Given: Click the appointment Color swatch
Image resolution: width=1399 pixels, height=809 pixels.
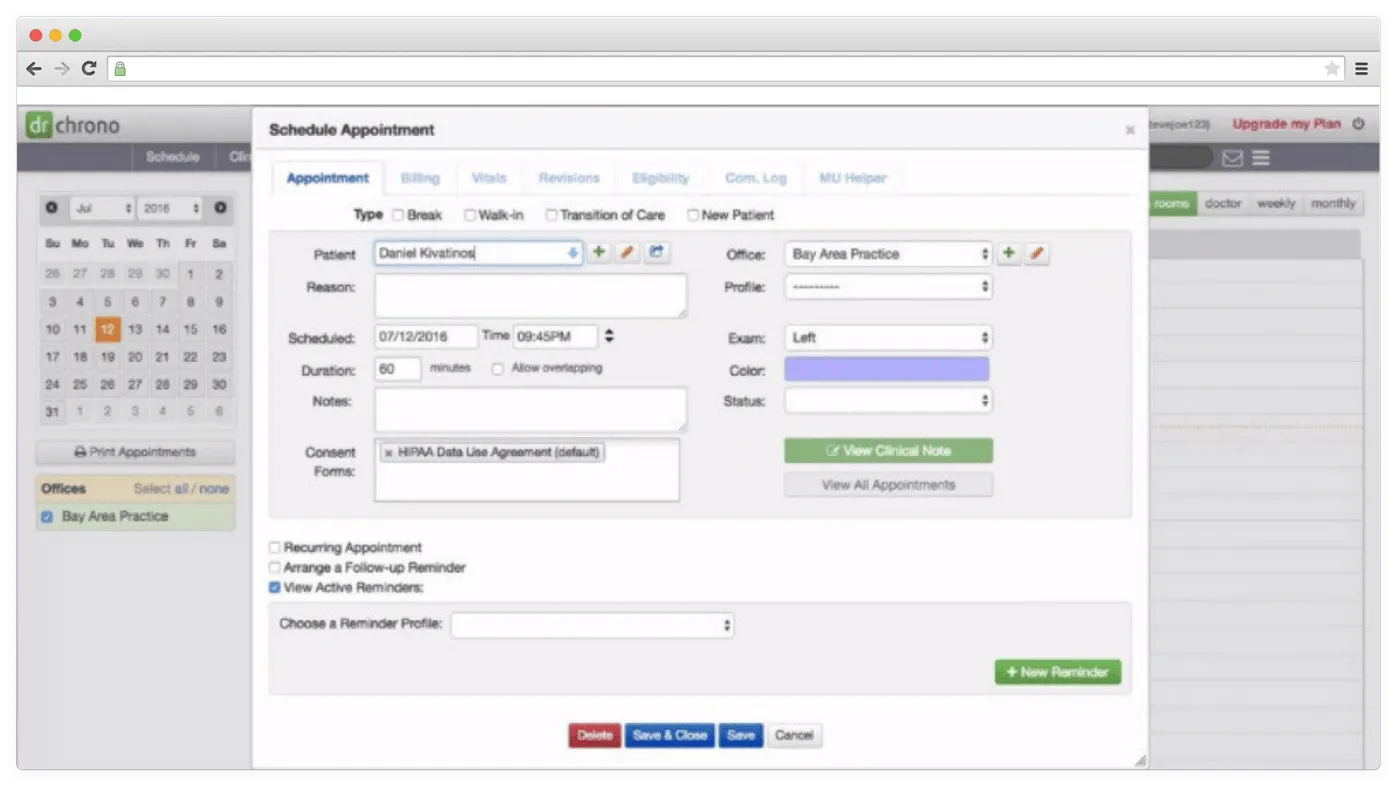Looking at the screenshot, I should coord(887,370).
